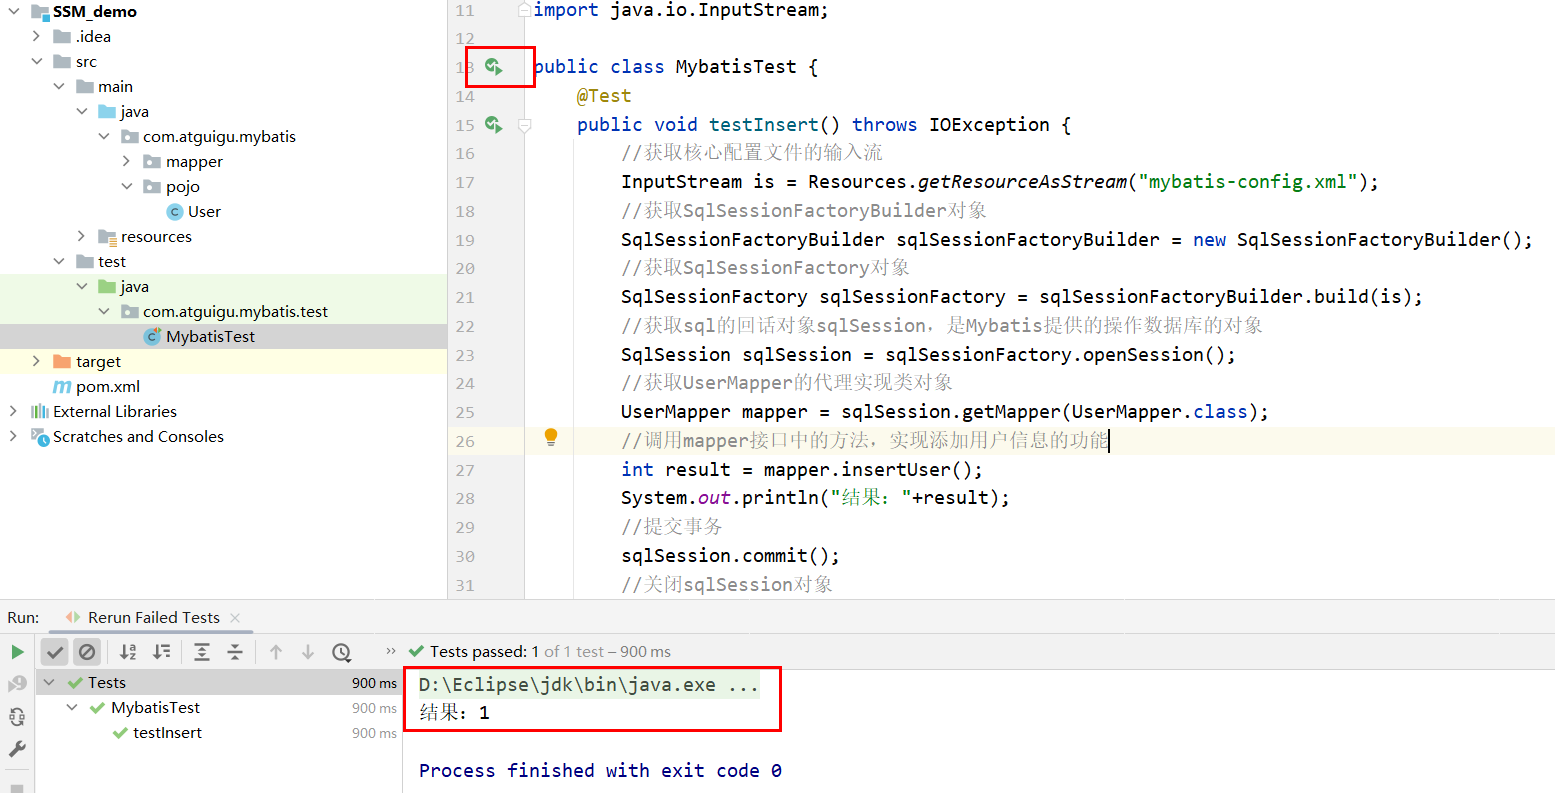The image size is (1555, 793).
Task: Go to previous failed test arrow
Action: (276, 652)
